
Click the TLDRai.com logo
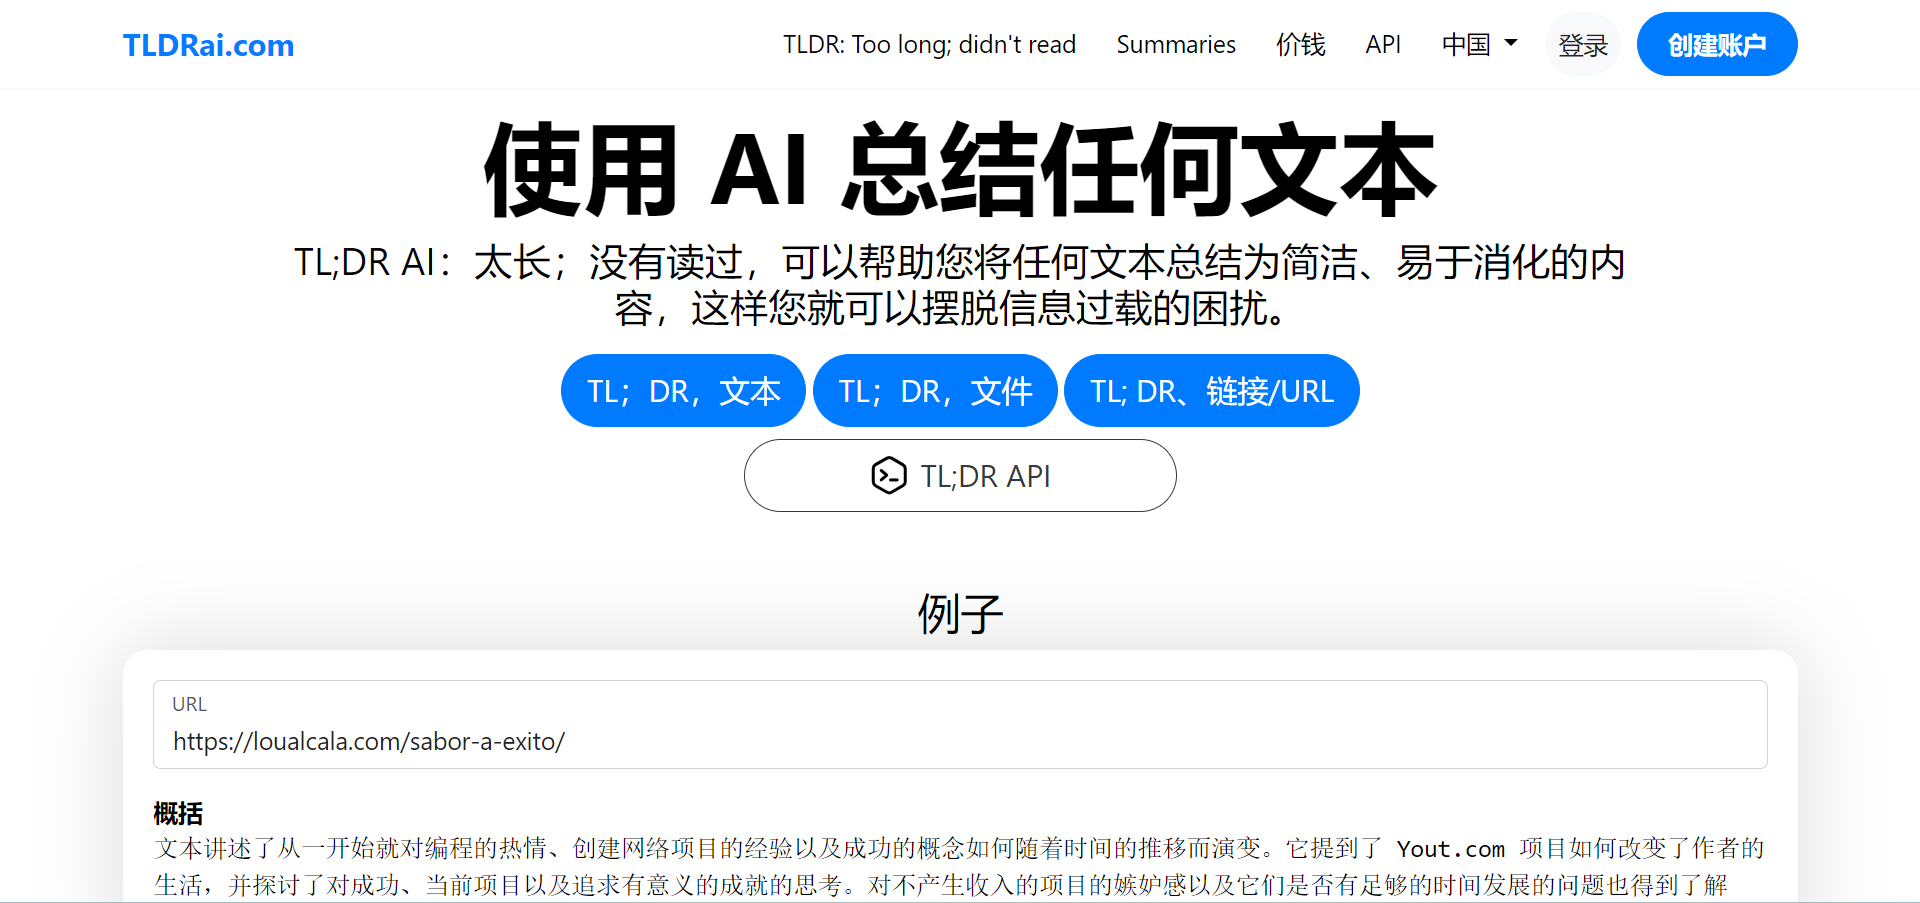click(x=208, y=45)
